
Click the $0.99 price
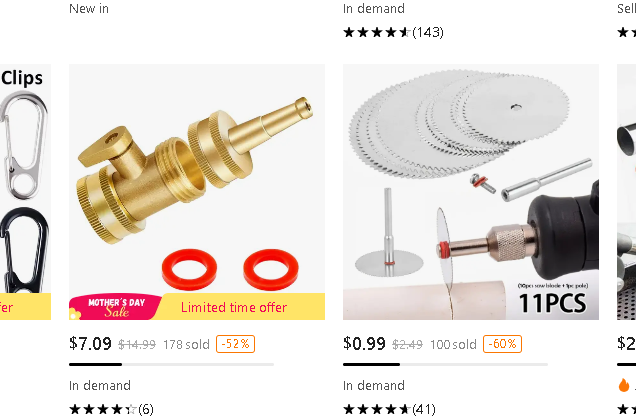tap(364, 343)
